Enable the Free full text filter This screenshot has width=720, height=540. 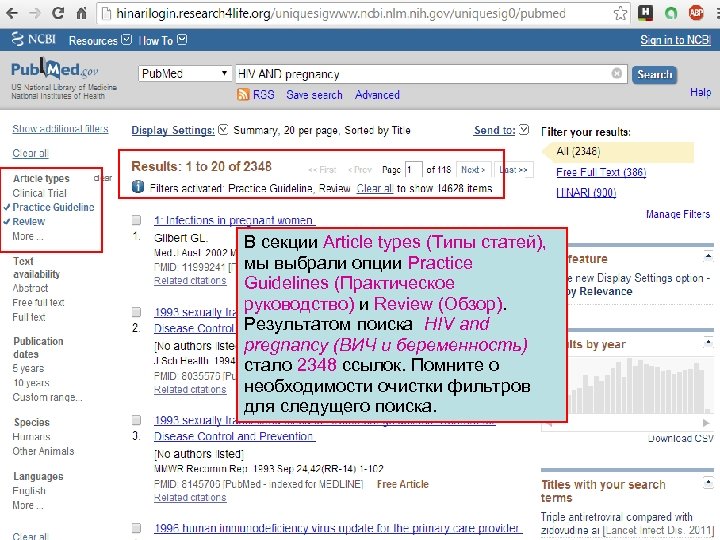coord(38,303)
